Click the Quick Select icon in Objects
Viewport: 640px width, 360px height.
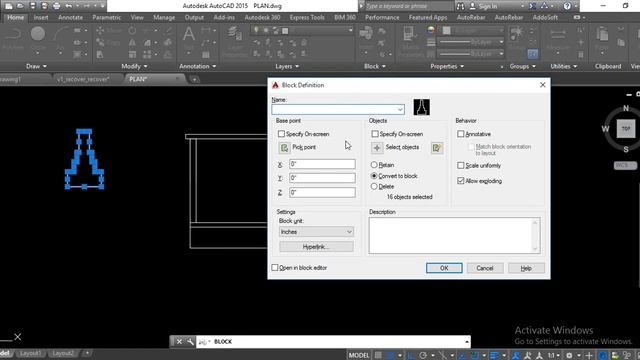tap(436, 148)
